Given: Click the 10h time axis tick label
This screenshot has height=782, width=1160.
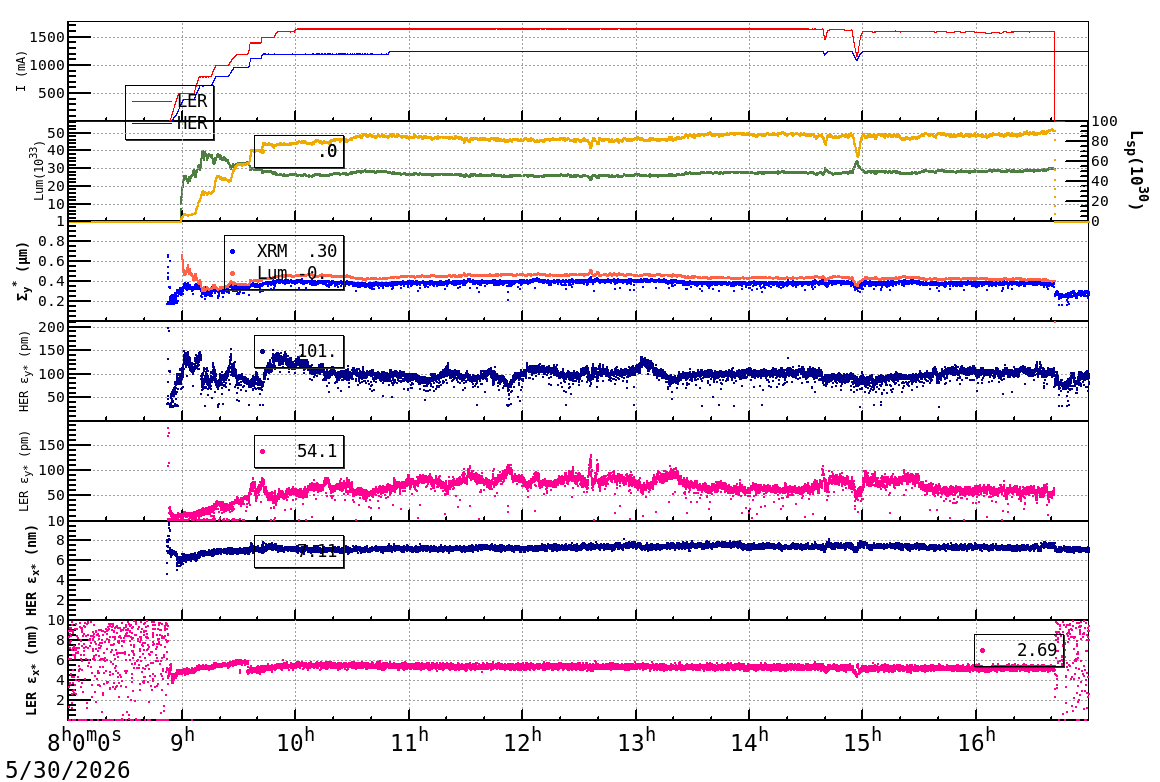Looking at the screenshot, I should point(296,741).
